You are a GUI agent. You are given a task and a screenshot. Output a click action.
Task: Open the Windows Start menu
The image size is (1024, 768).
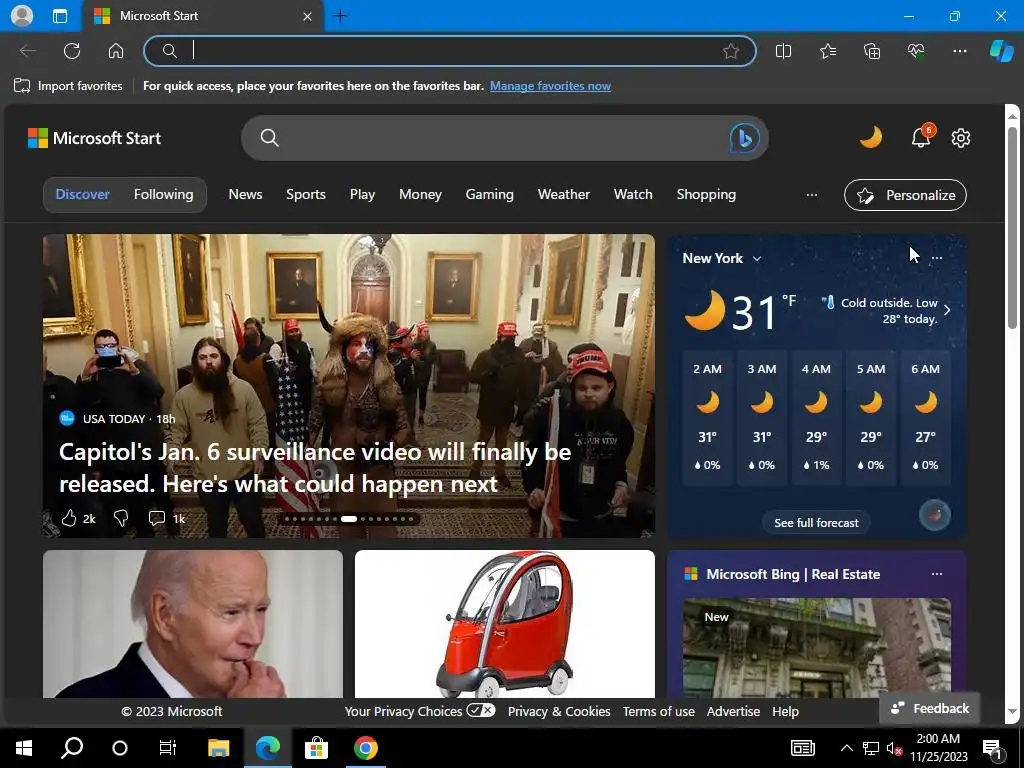pyautogui.click(x=24, y=748)
